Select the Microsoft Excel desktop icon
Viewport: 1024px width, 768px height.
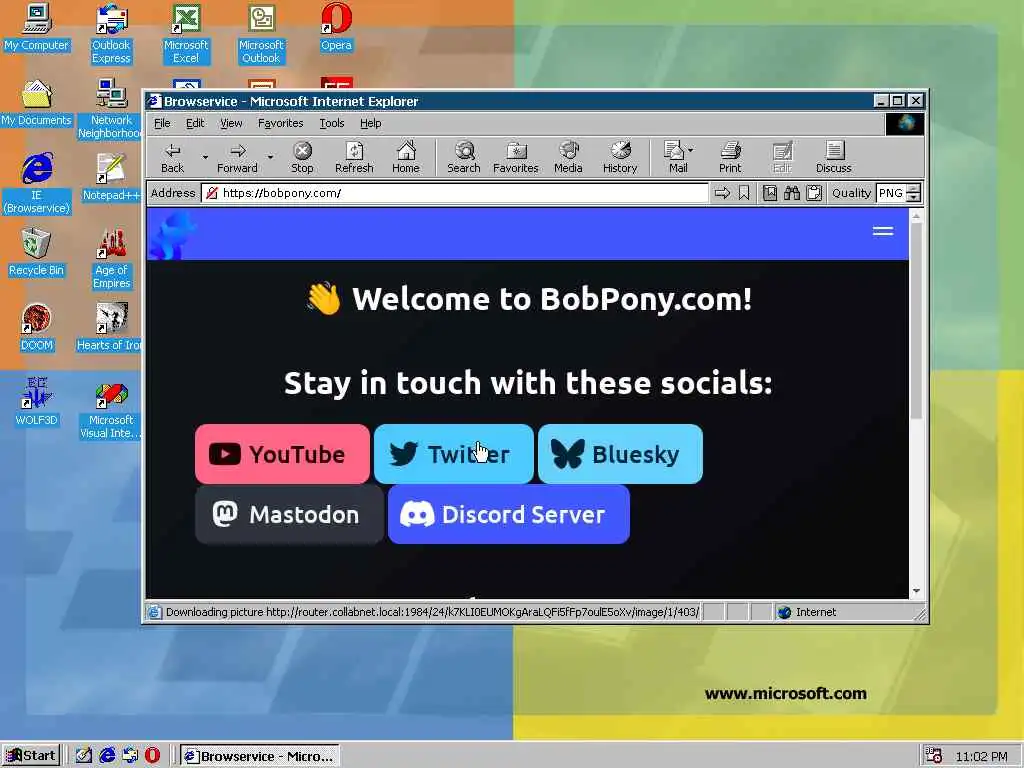[186, 34]
